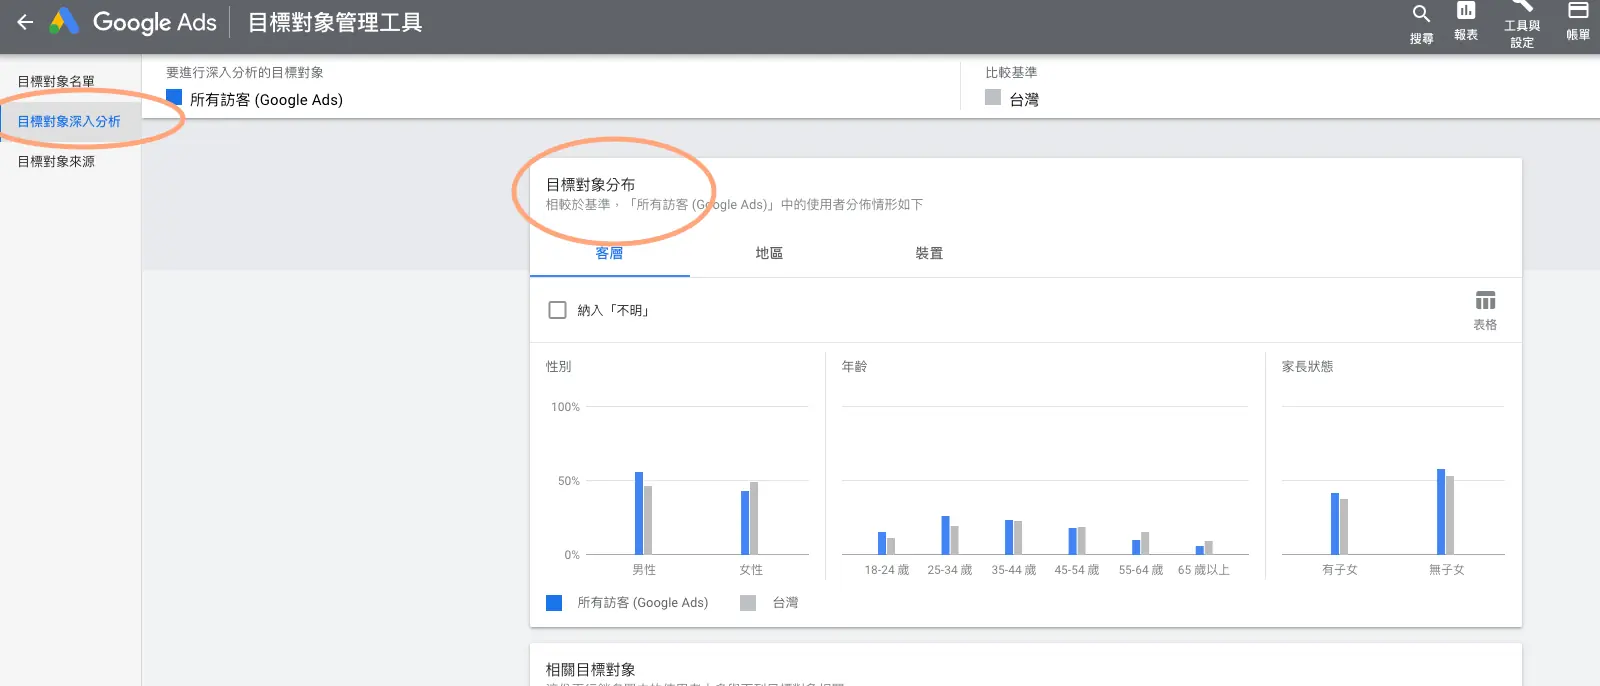This screenshot has width=1600, height=686.
Task: Switch to the 地區 tab
Action: pos(769,253)
